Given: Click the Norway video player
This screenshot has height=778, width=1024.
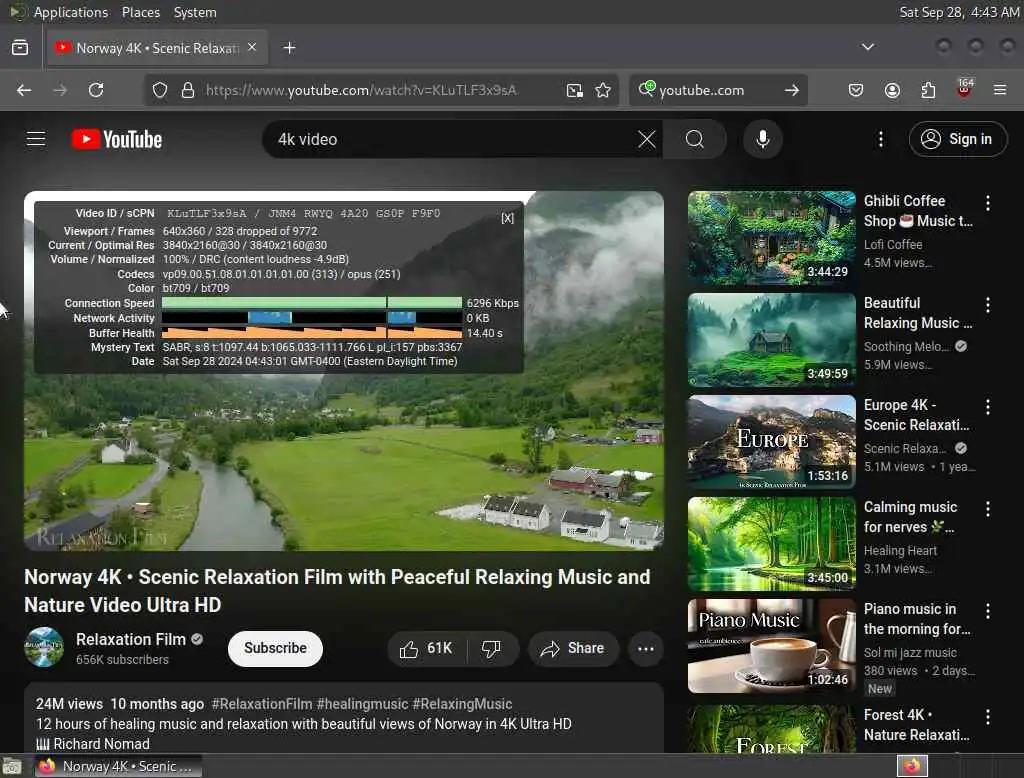Looking at the screenshot, I should [x=344, y=370].
